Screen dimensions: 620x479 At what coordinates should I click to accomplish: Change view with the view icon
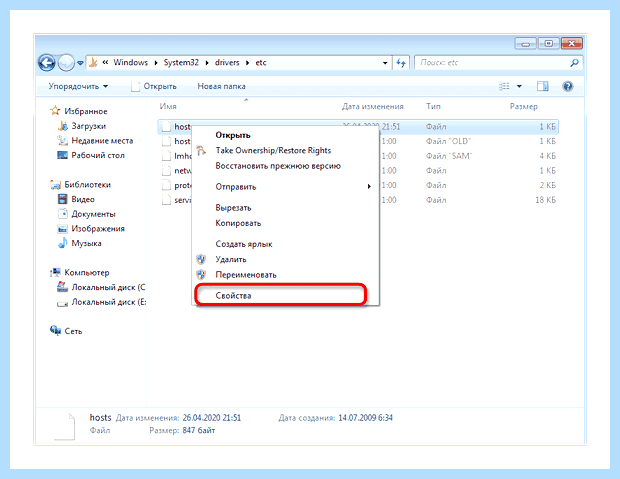[x=504, y=86]
